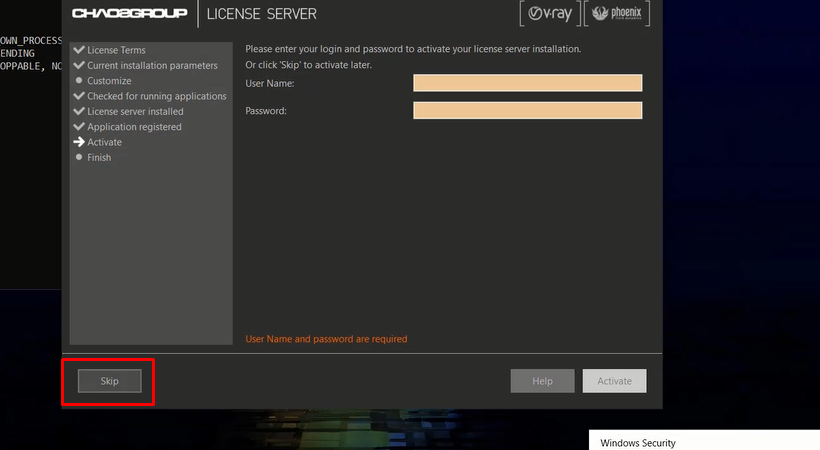Click the Phoenix logo in header
The height and width of the screenshot is (450, 820).
click(x=617, y=14)
